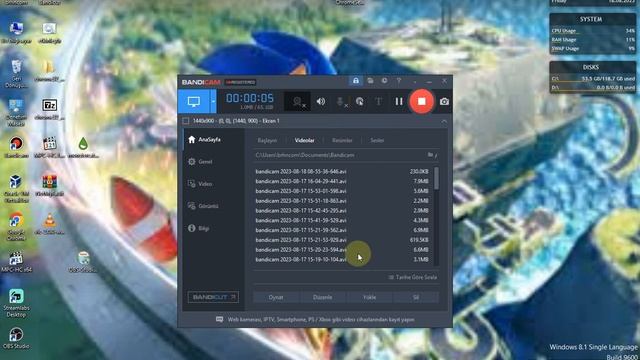Open the yellow folder desktop icon

tap(49, 71)
